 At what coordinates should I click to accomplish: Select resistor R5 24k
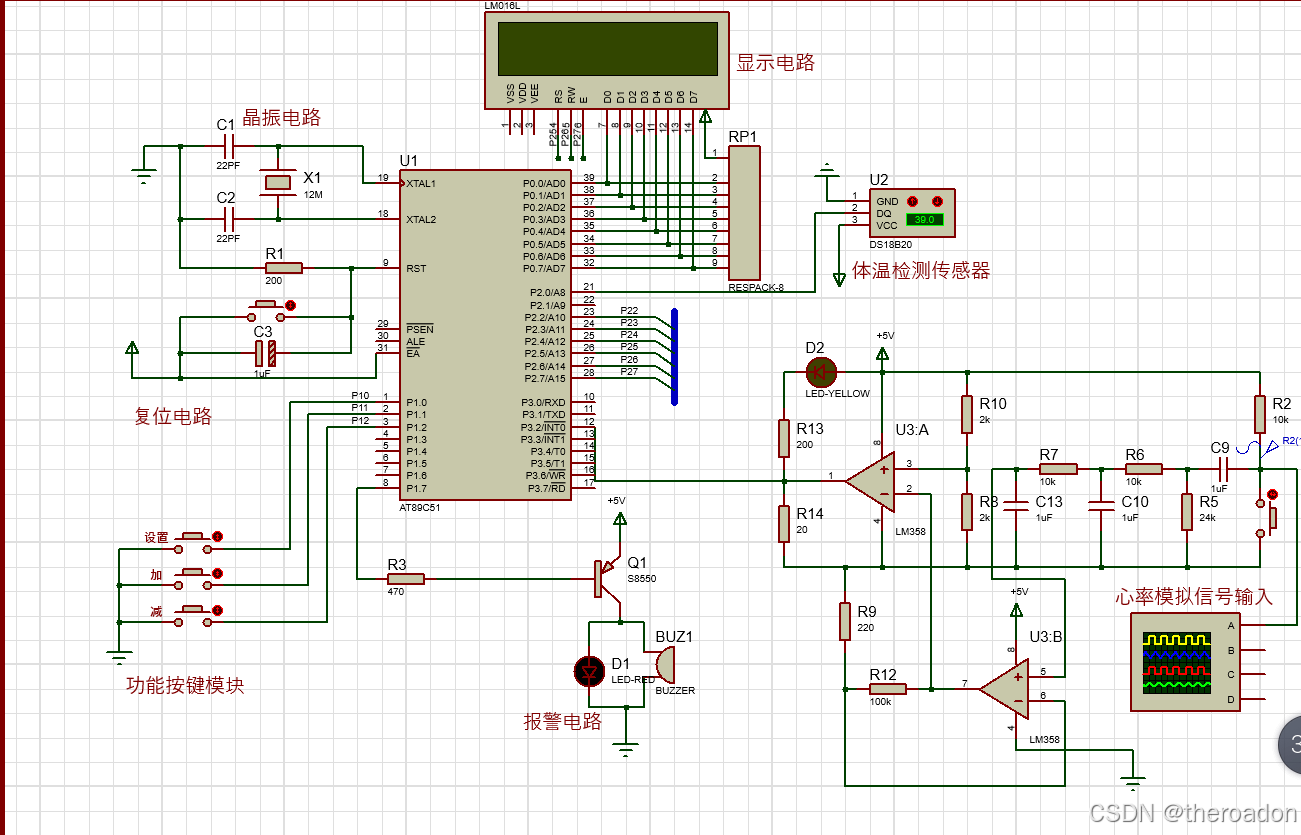pos(1186,511)
